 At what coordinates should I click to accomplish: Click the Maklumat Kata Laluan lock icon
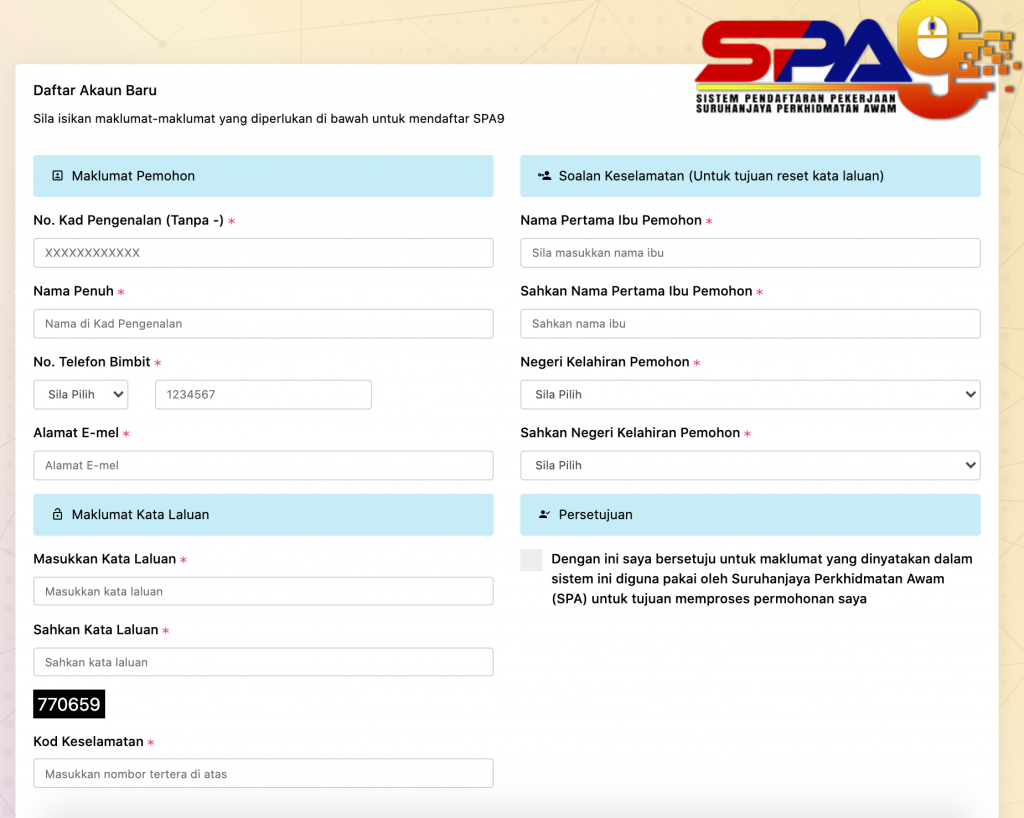(x=57, y=514)
